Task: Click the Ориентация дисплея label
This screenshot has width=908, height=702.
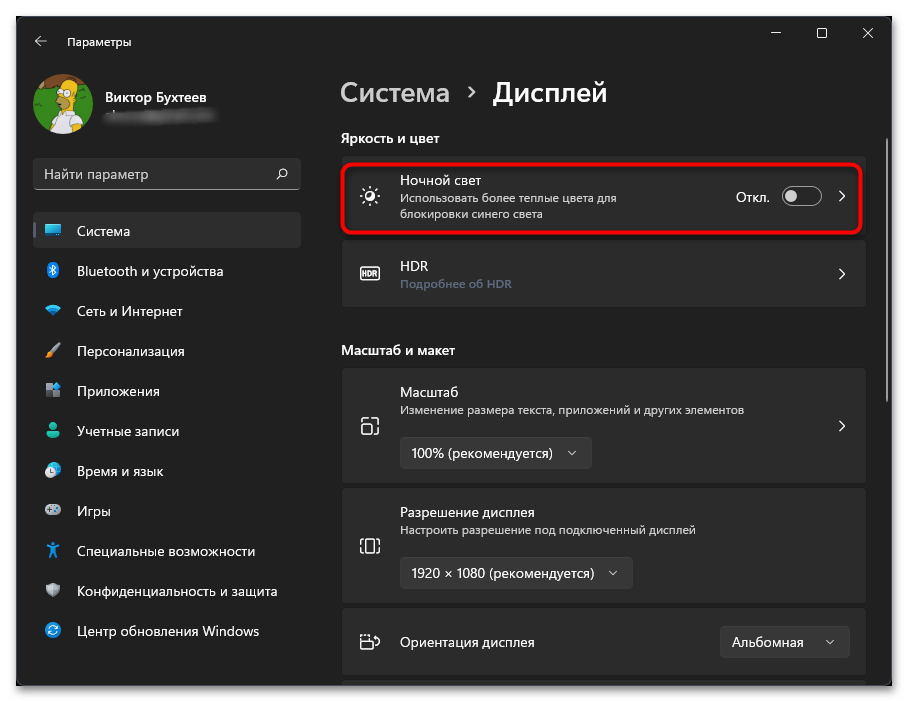Action: pyautogui.click(x=467, y=642)
